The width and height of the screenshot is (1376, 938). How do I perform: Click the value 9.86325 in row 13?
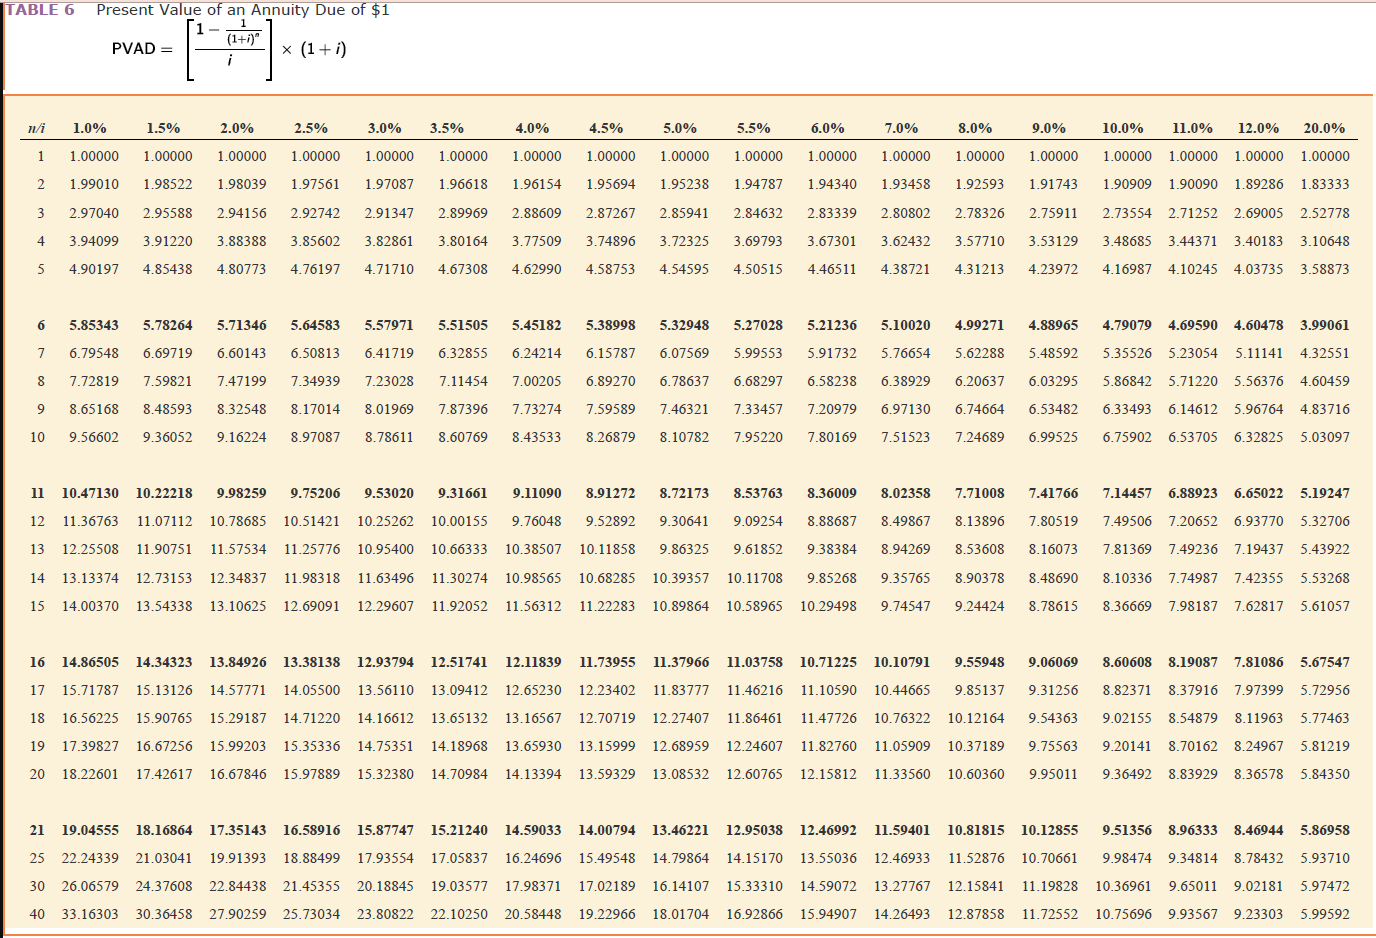(684, 549)
